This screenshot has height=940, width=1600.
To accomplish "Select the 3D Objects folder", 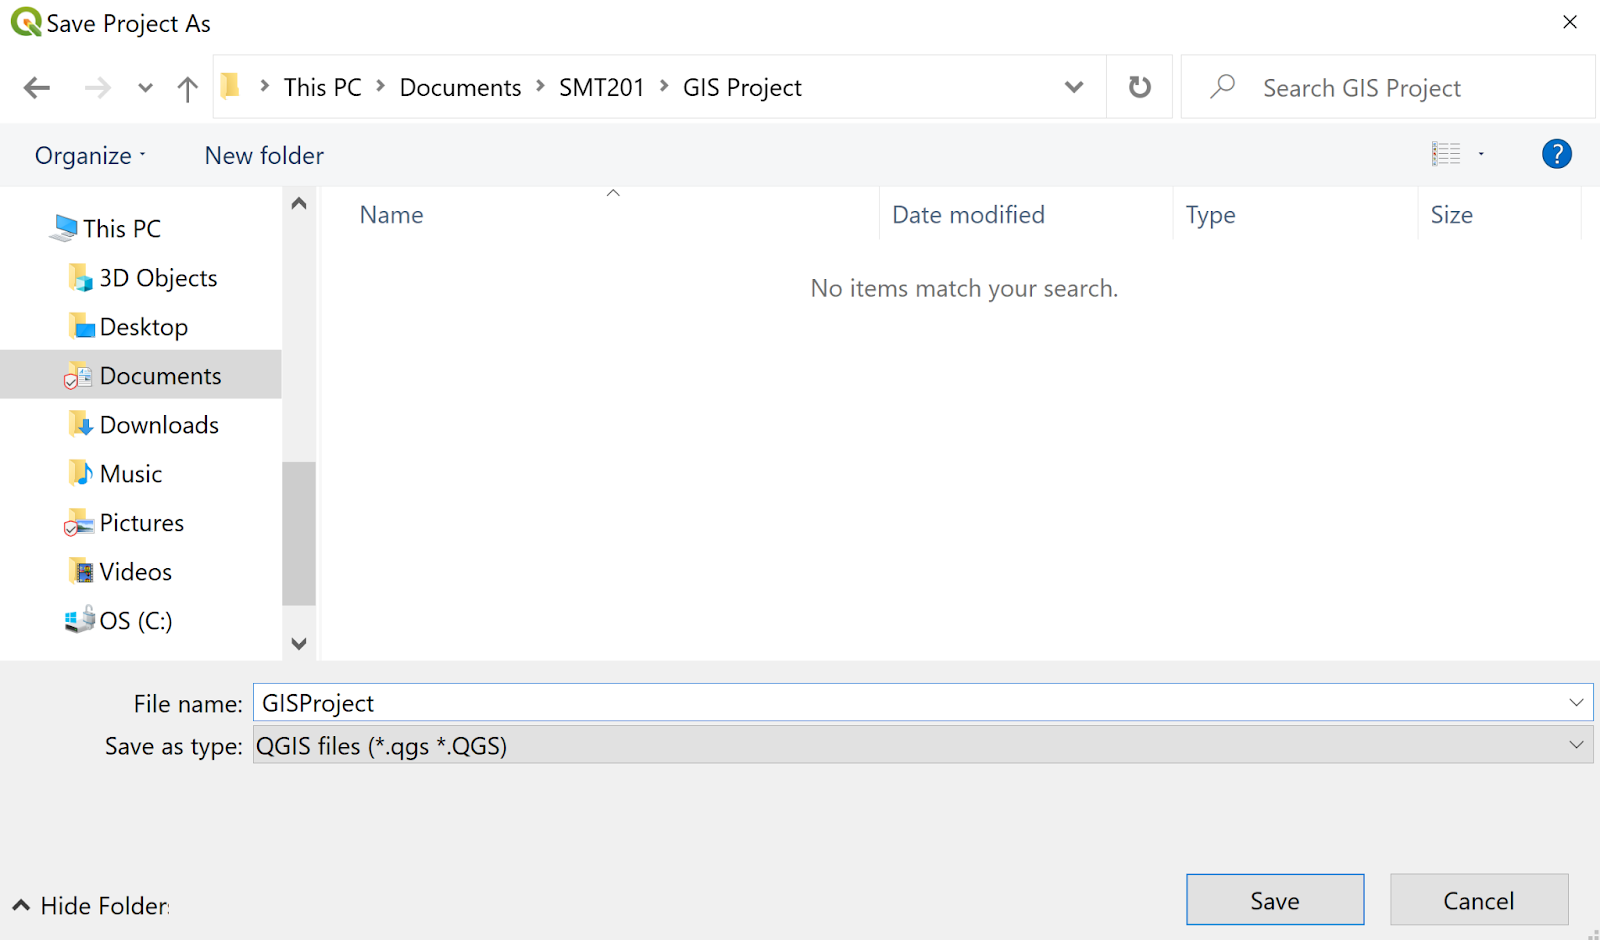I will 157,278.
